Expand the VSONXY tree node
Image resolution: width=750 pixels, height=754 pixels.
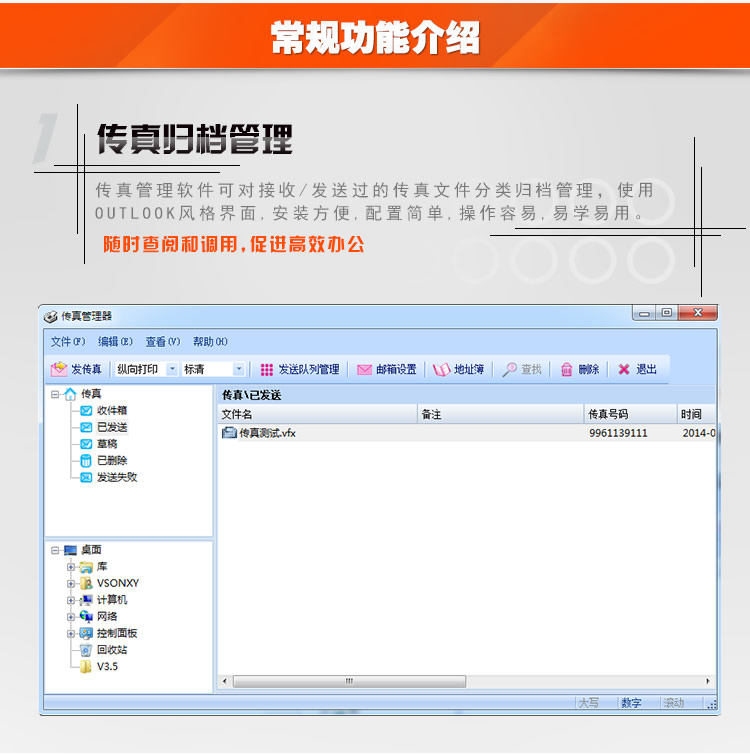(71, 584)
